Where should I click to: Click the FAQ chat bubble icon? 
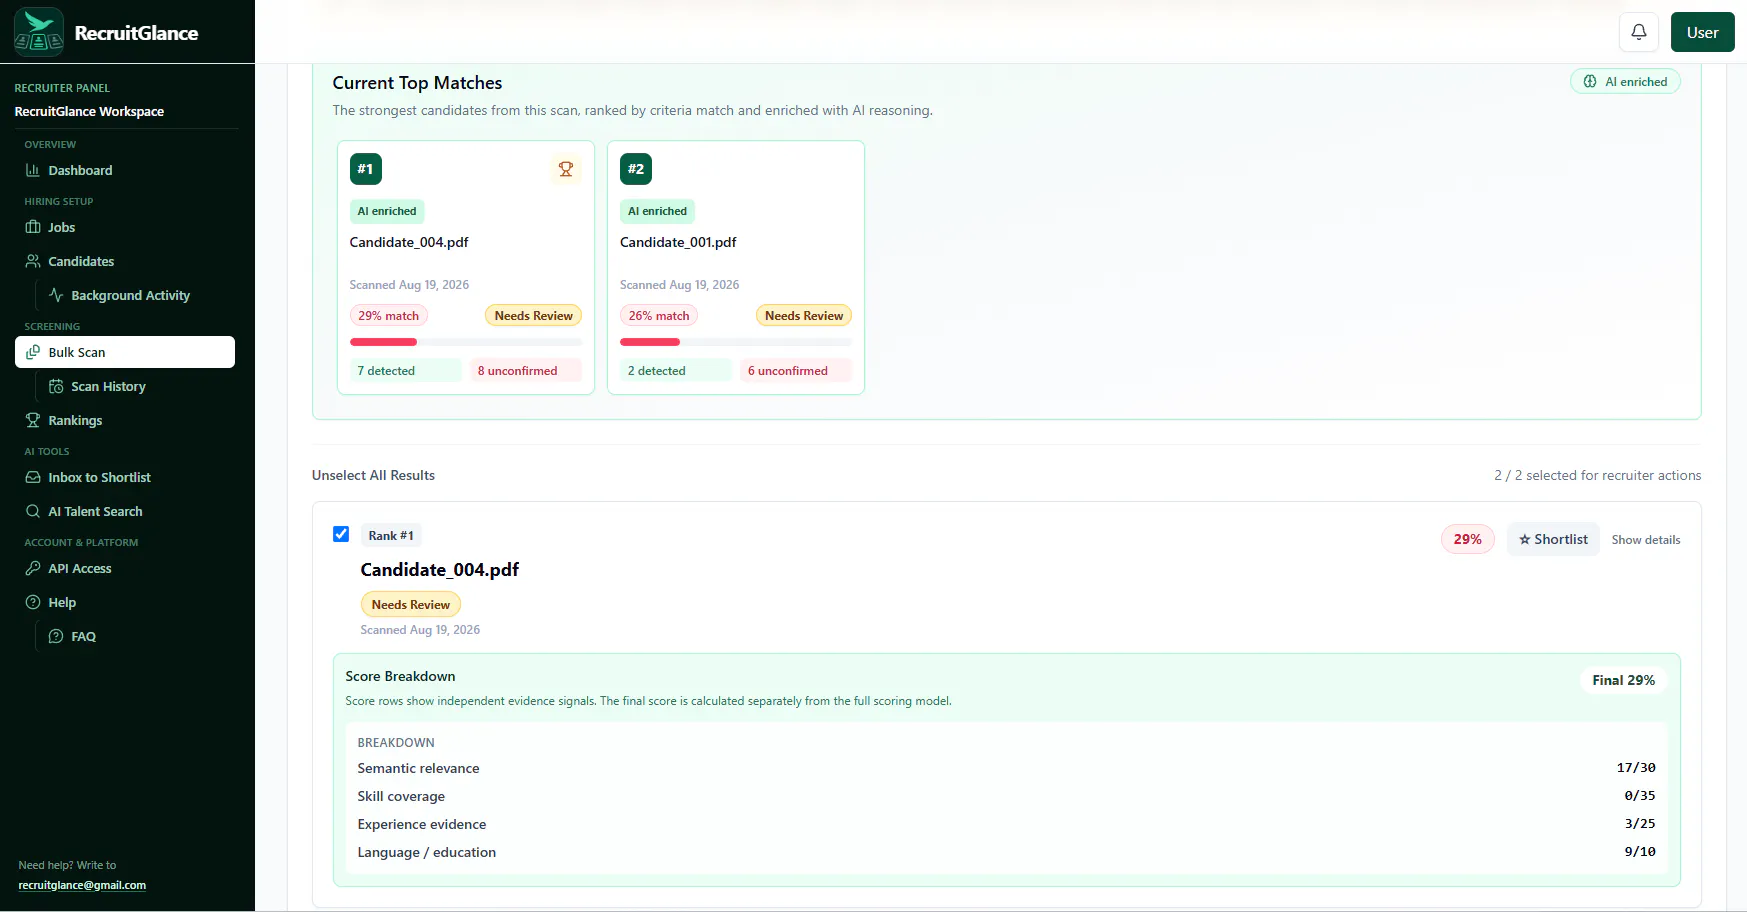point(56,636)
